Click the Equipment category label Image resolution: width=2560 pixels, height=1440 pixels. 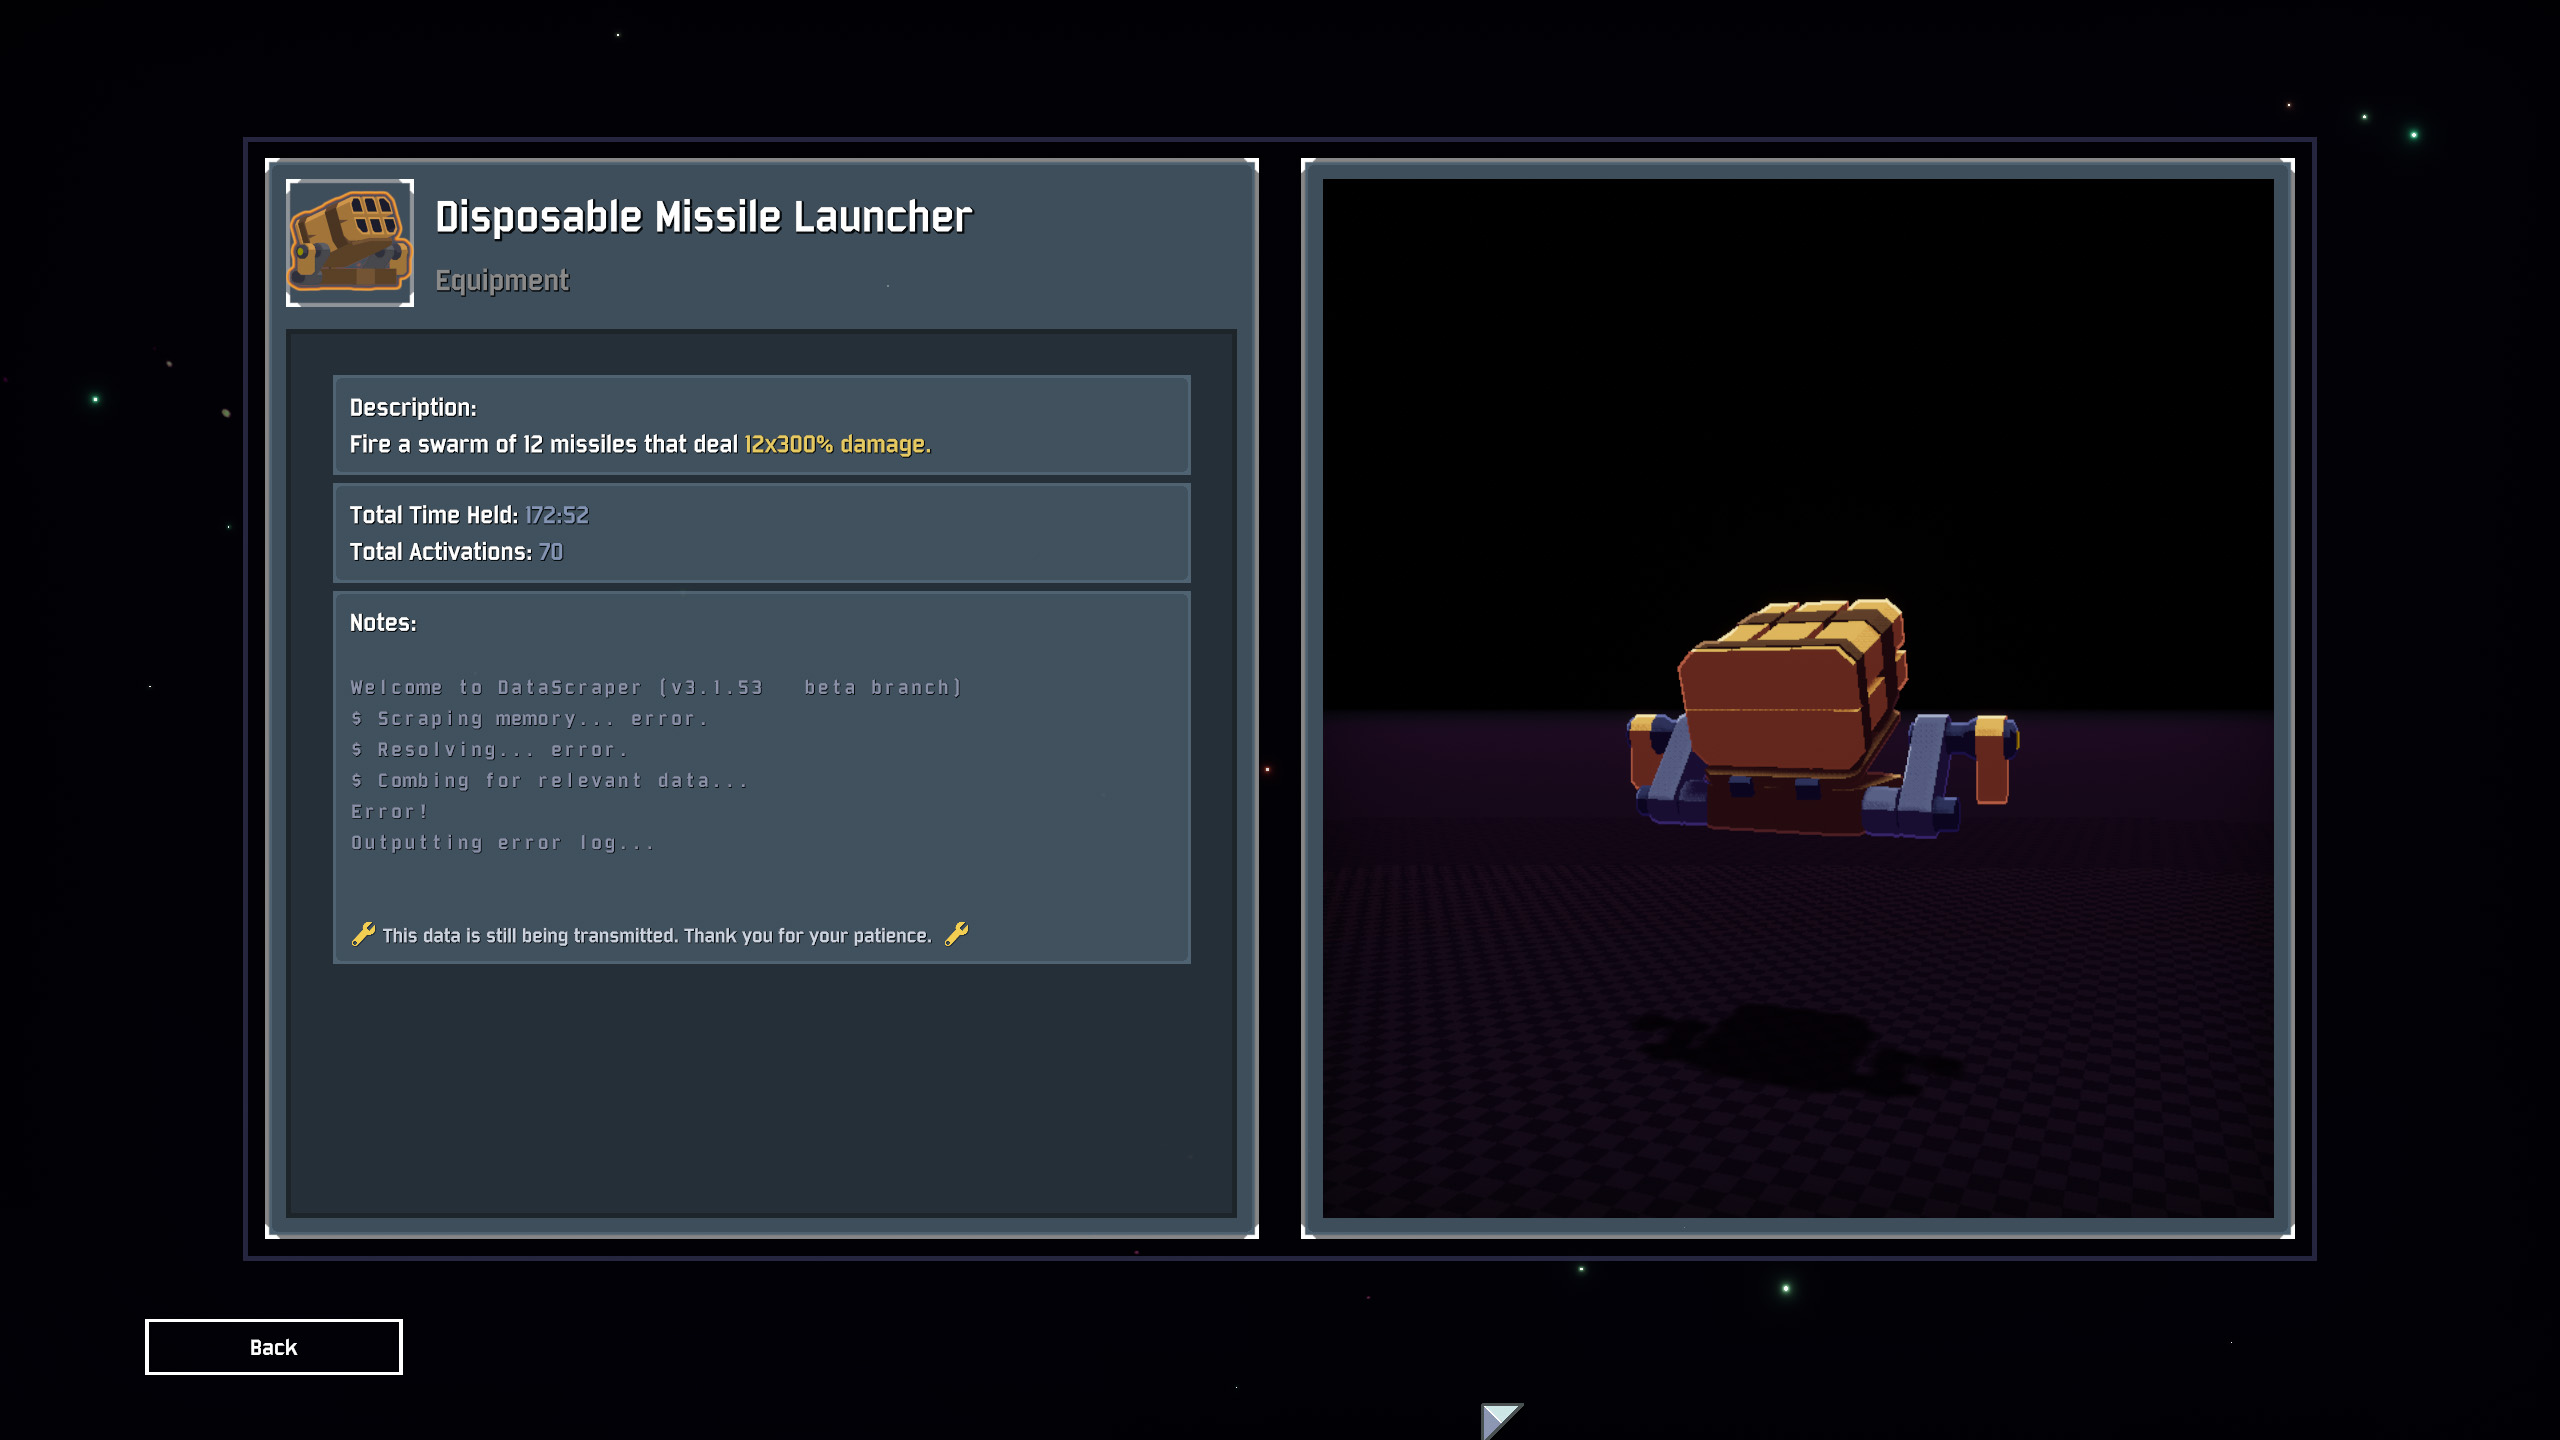point(501,281)
